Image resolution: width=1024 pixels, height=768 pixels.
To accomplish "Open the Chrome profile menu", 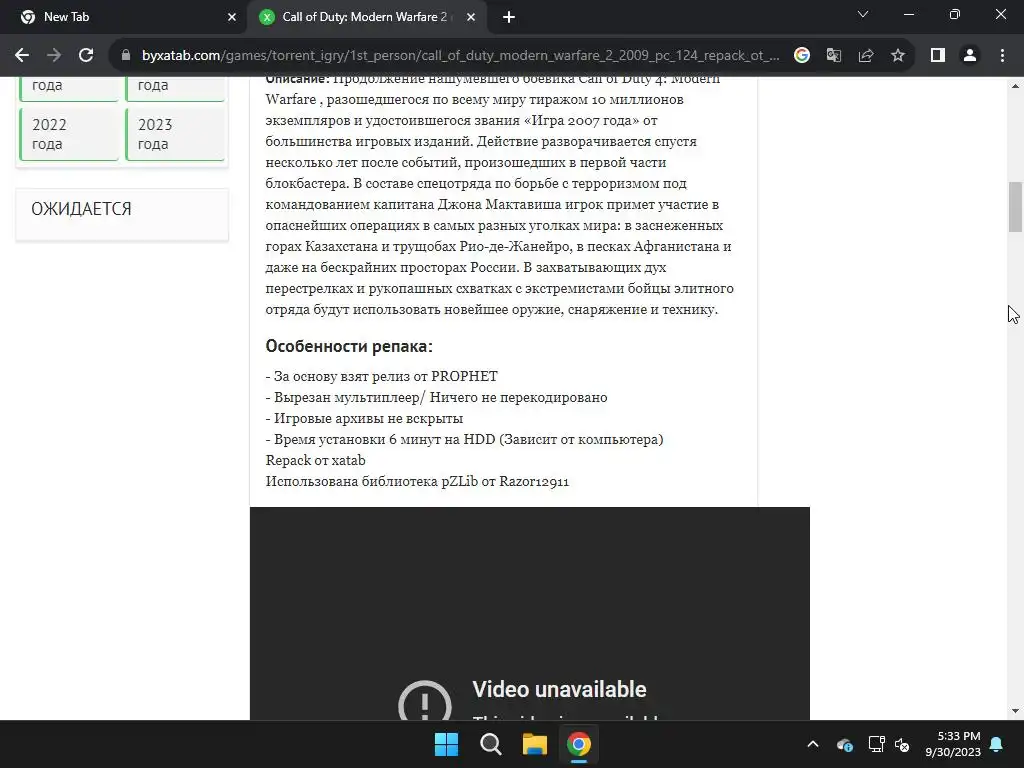I will (x=970, y=56).
